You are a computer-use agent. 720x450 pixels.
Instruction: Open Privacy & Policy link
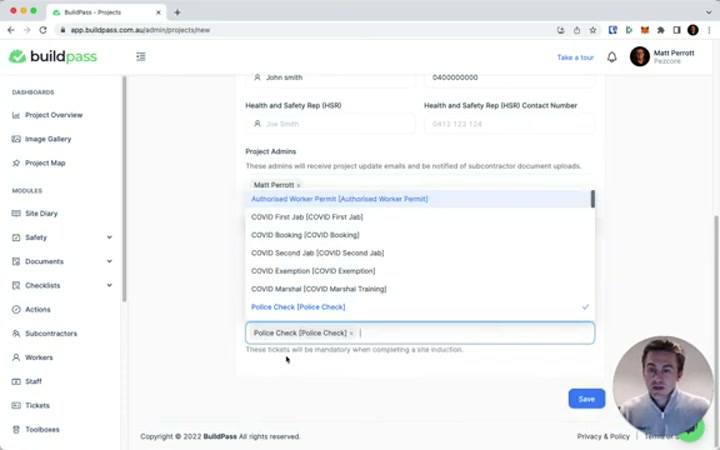tap(603, 436)
